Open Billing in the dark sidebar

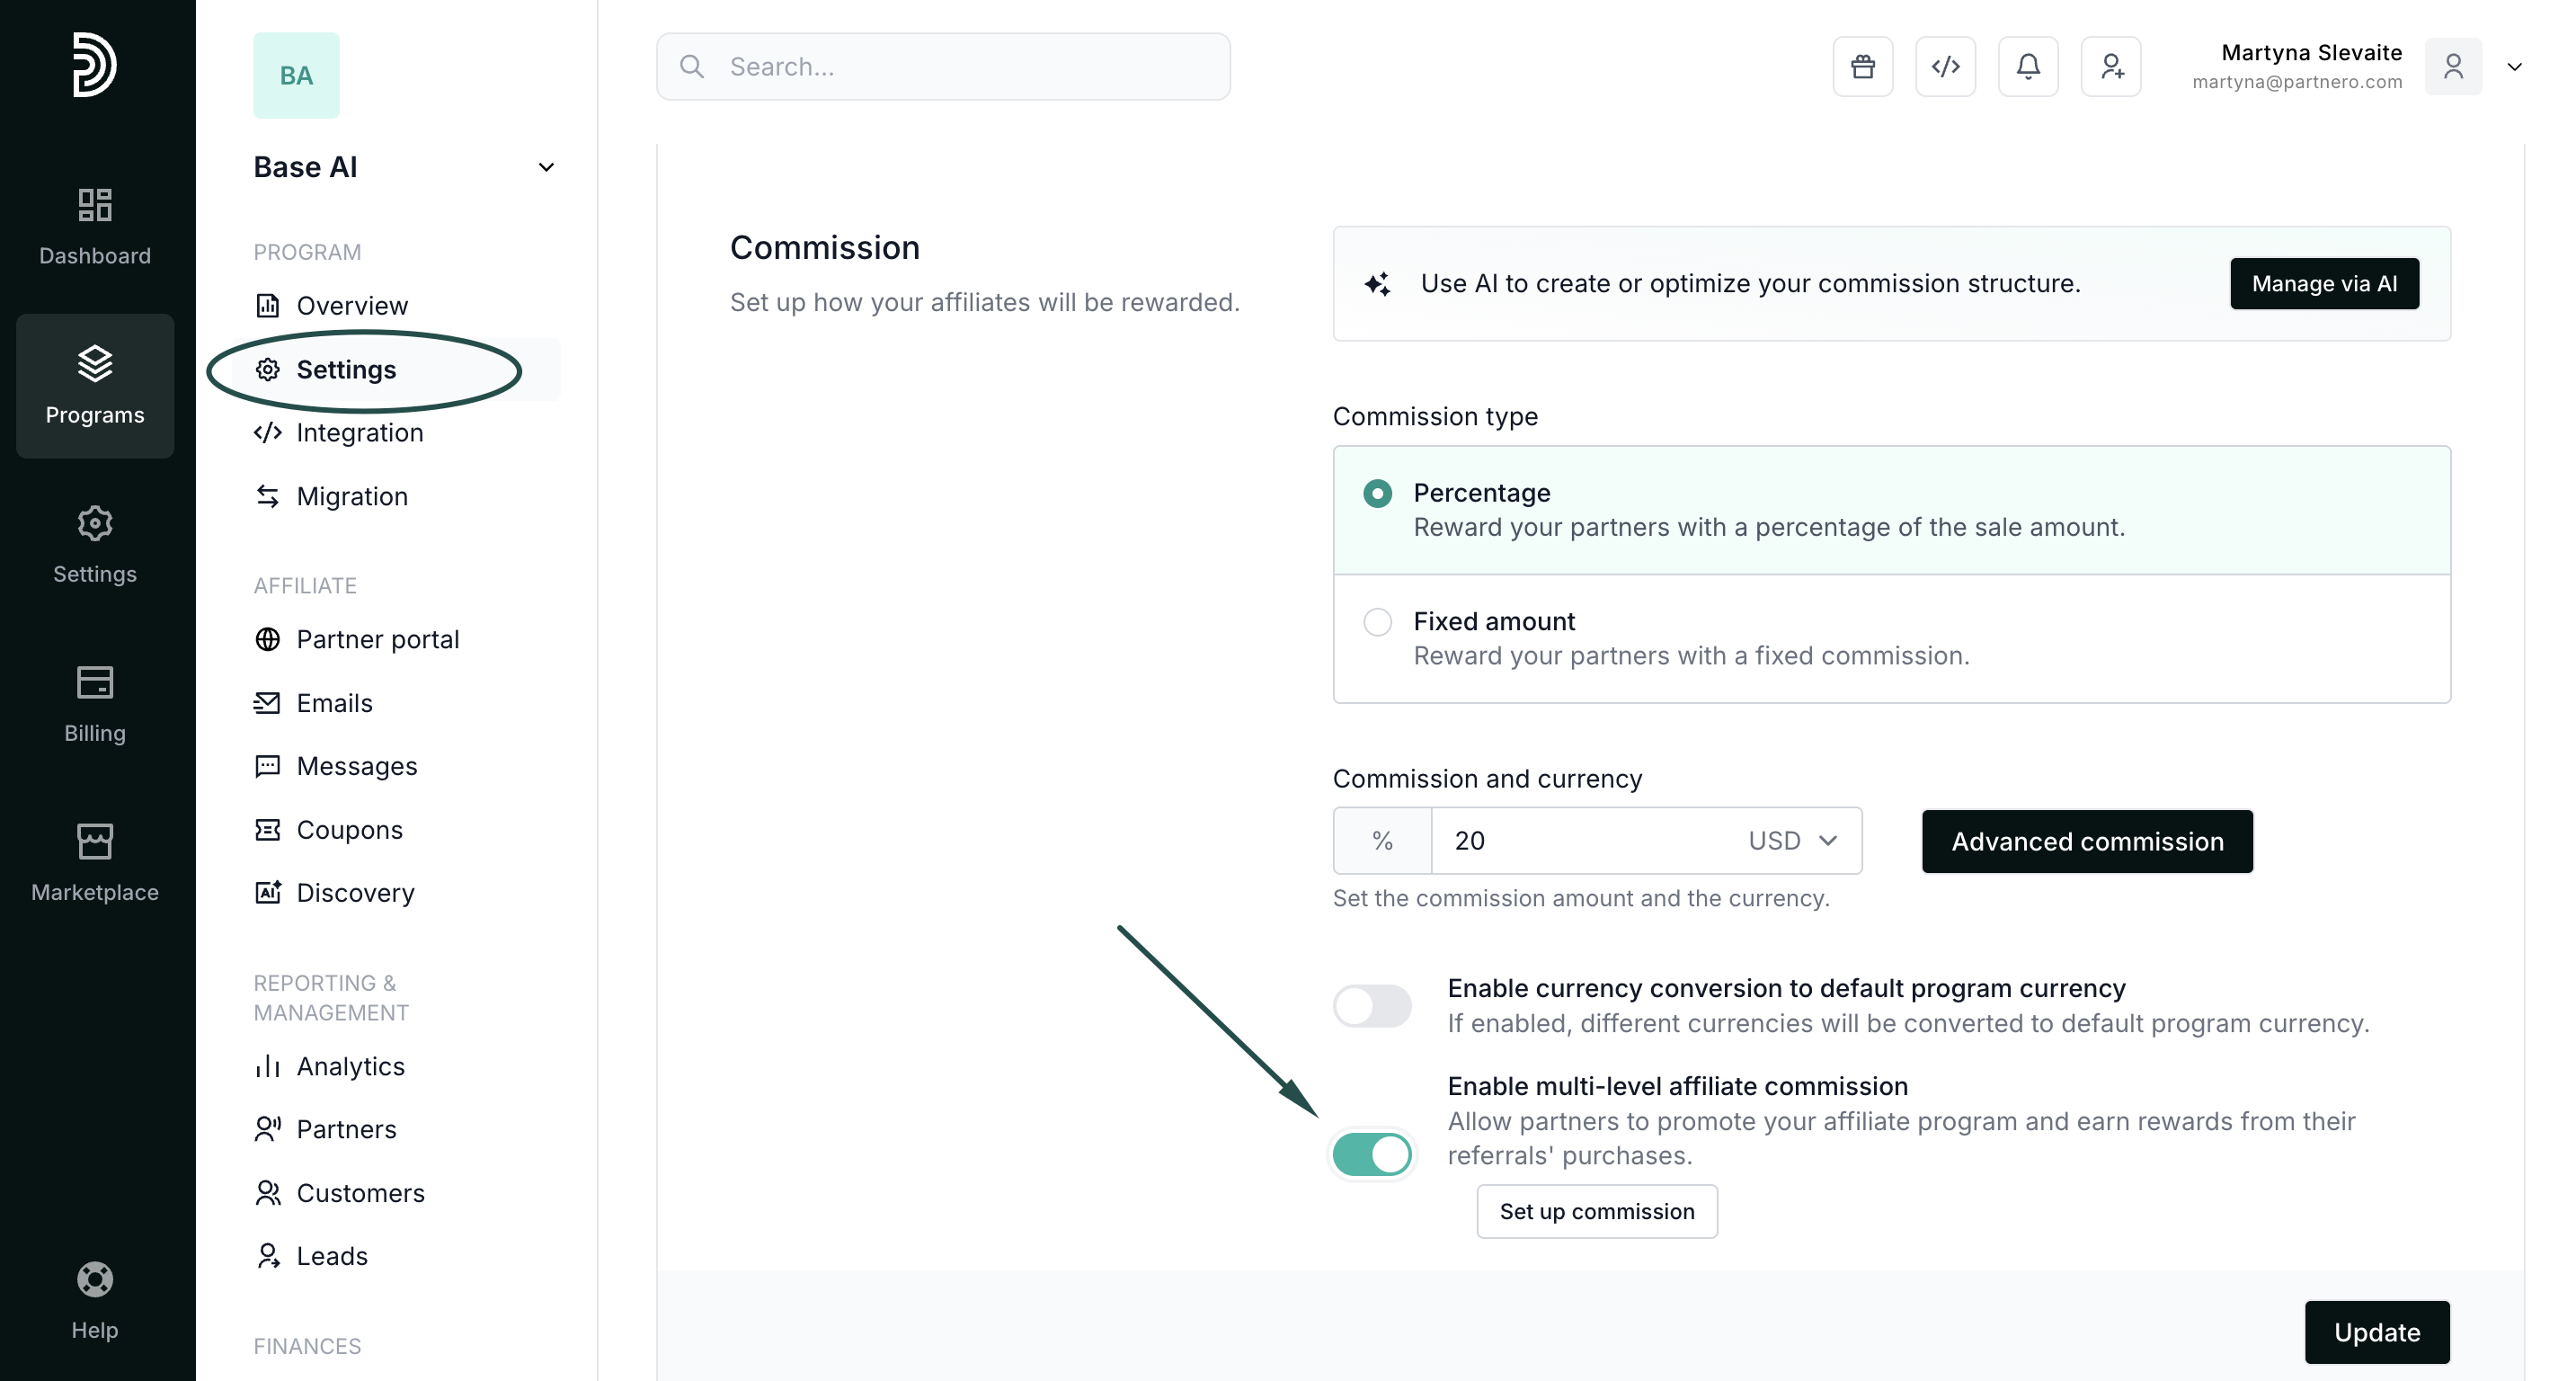95,704
